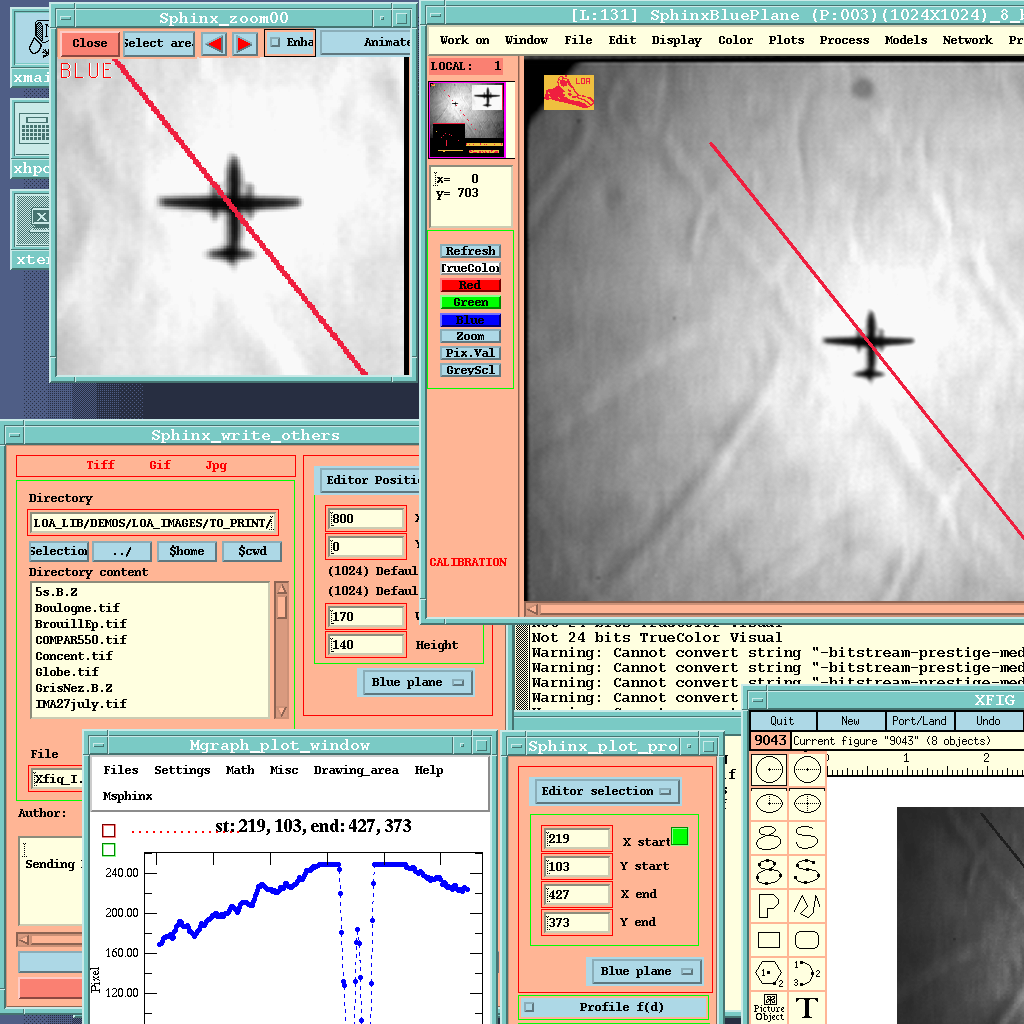The width and height of the screenshot is (1024, 1024).
Task: Open the Plots menu
Action: click(786, 40)
